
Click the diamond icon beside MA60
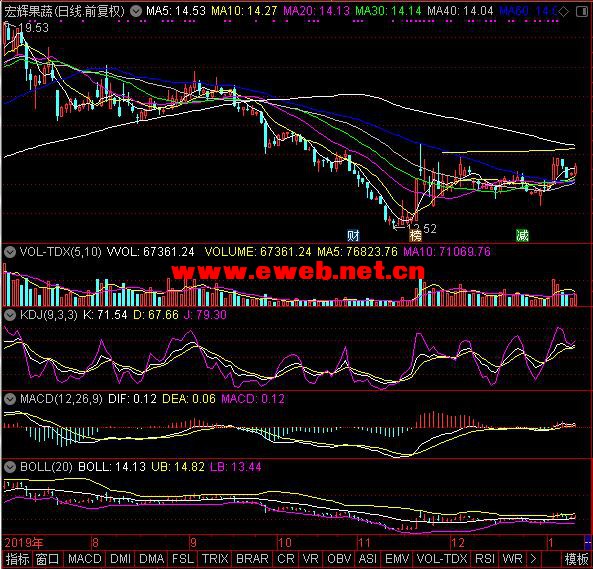tap(564, 12)
